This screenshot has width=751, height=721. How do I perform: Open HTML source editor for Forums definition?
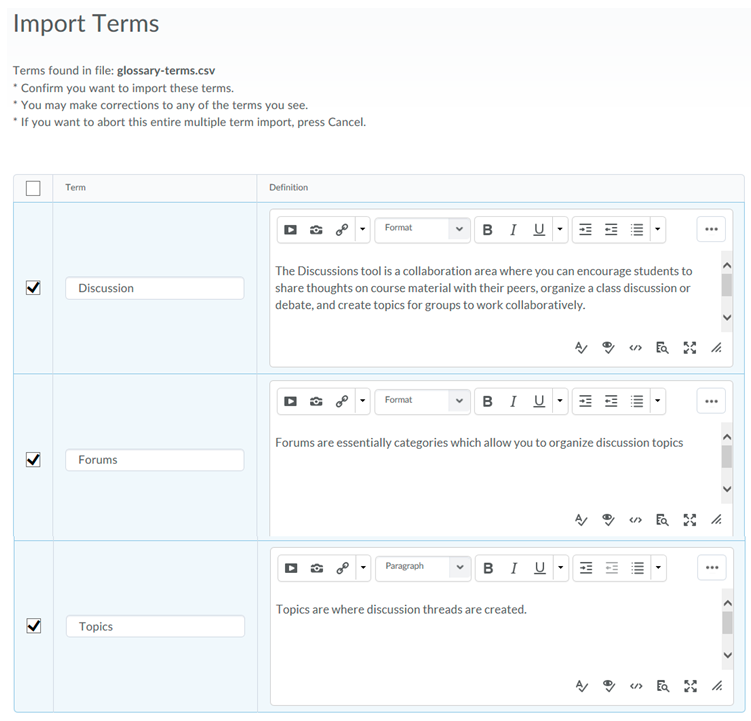pos(635,520)
